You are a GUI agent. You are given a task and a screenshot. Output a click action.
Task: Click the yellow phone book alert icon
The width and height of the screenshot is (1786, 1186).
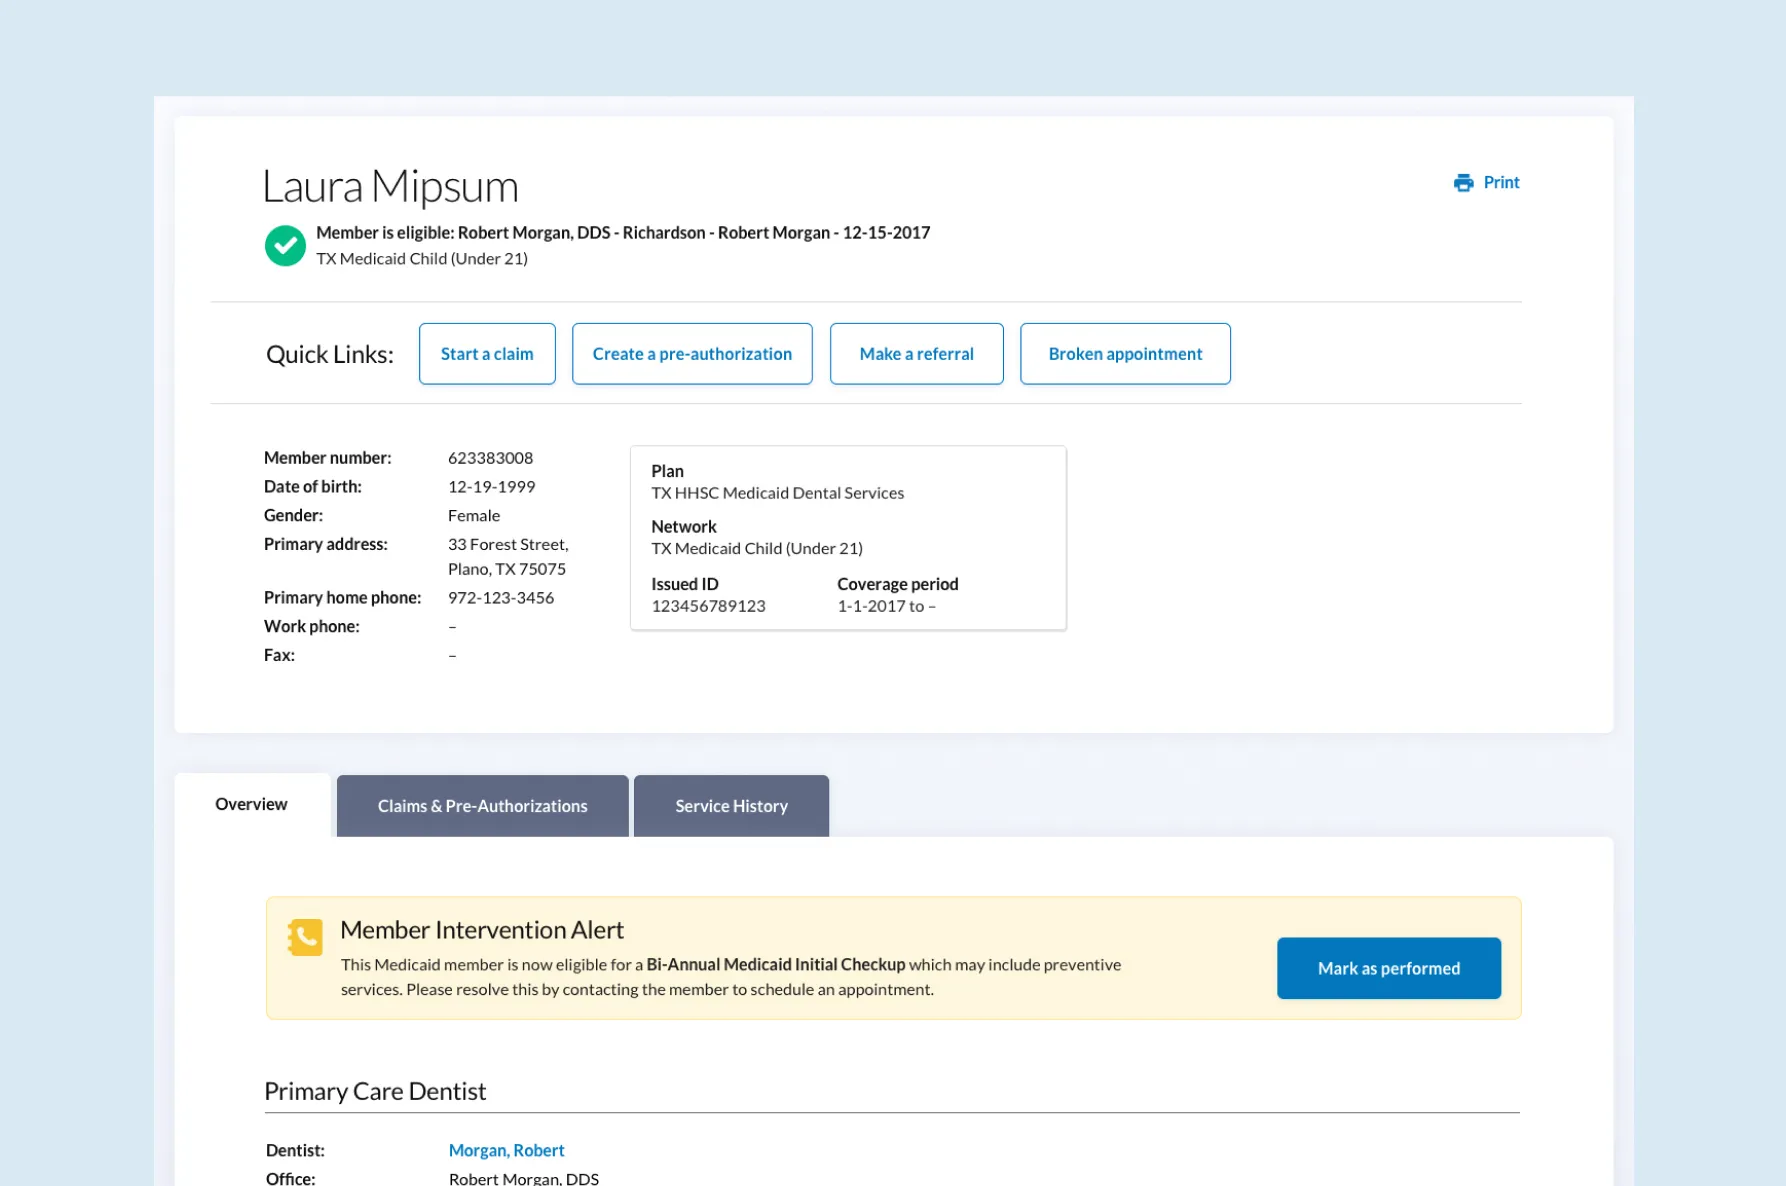306,937
